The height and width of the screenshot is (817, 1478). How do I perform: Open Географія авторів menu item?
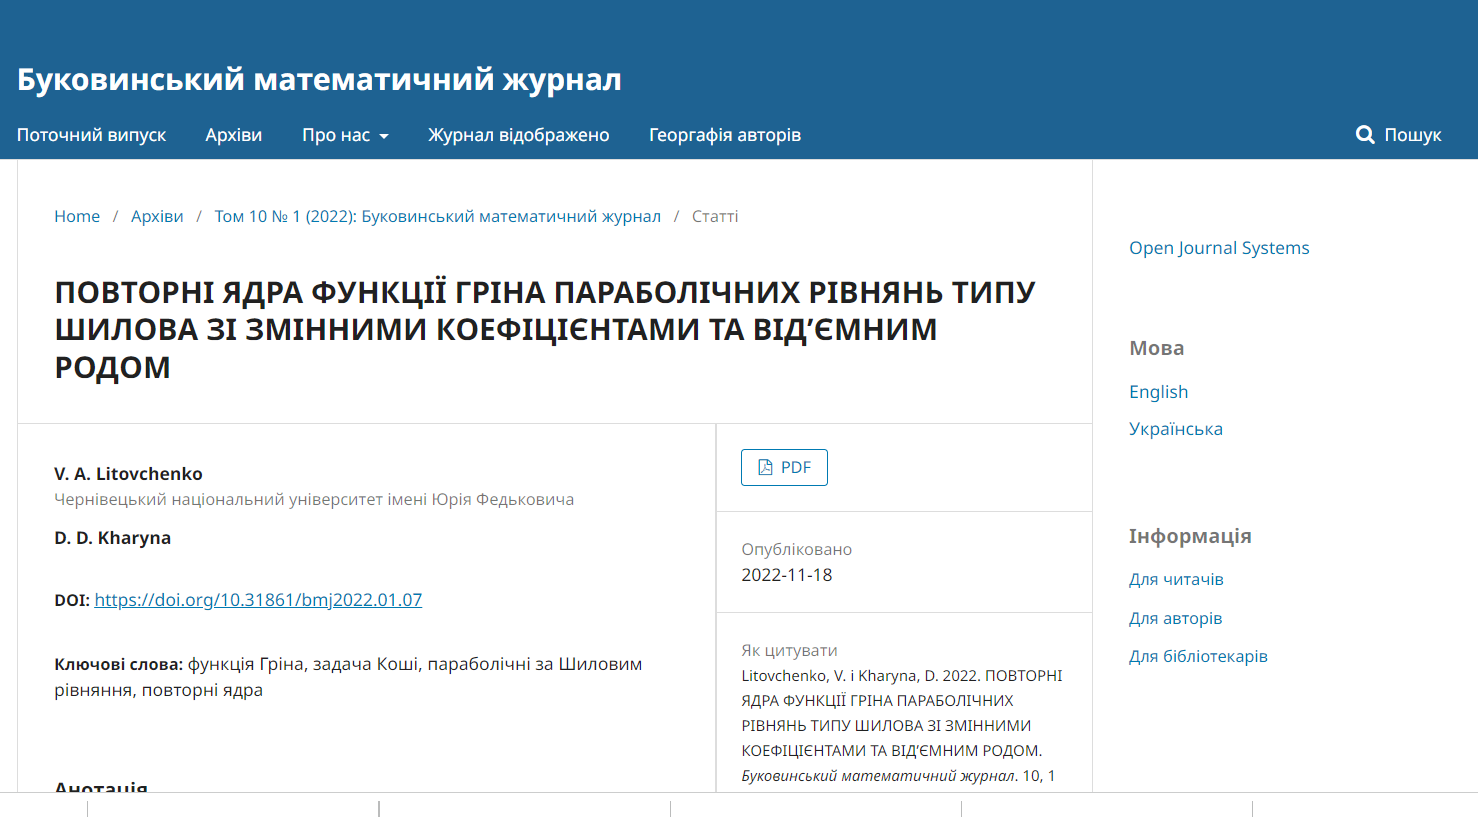pos(725,135)
